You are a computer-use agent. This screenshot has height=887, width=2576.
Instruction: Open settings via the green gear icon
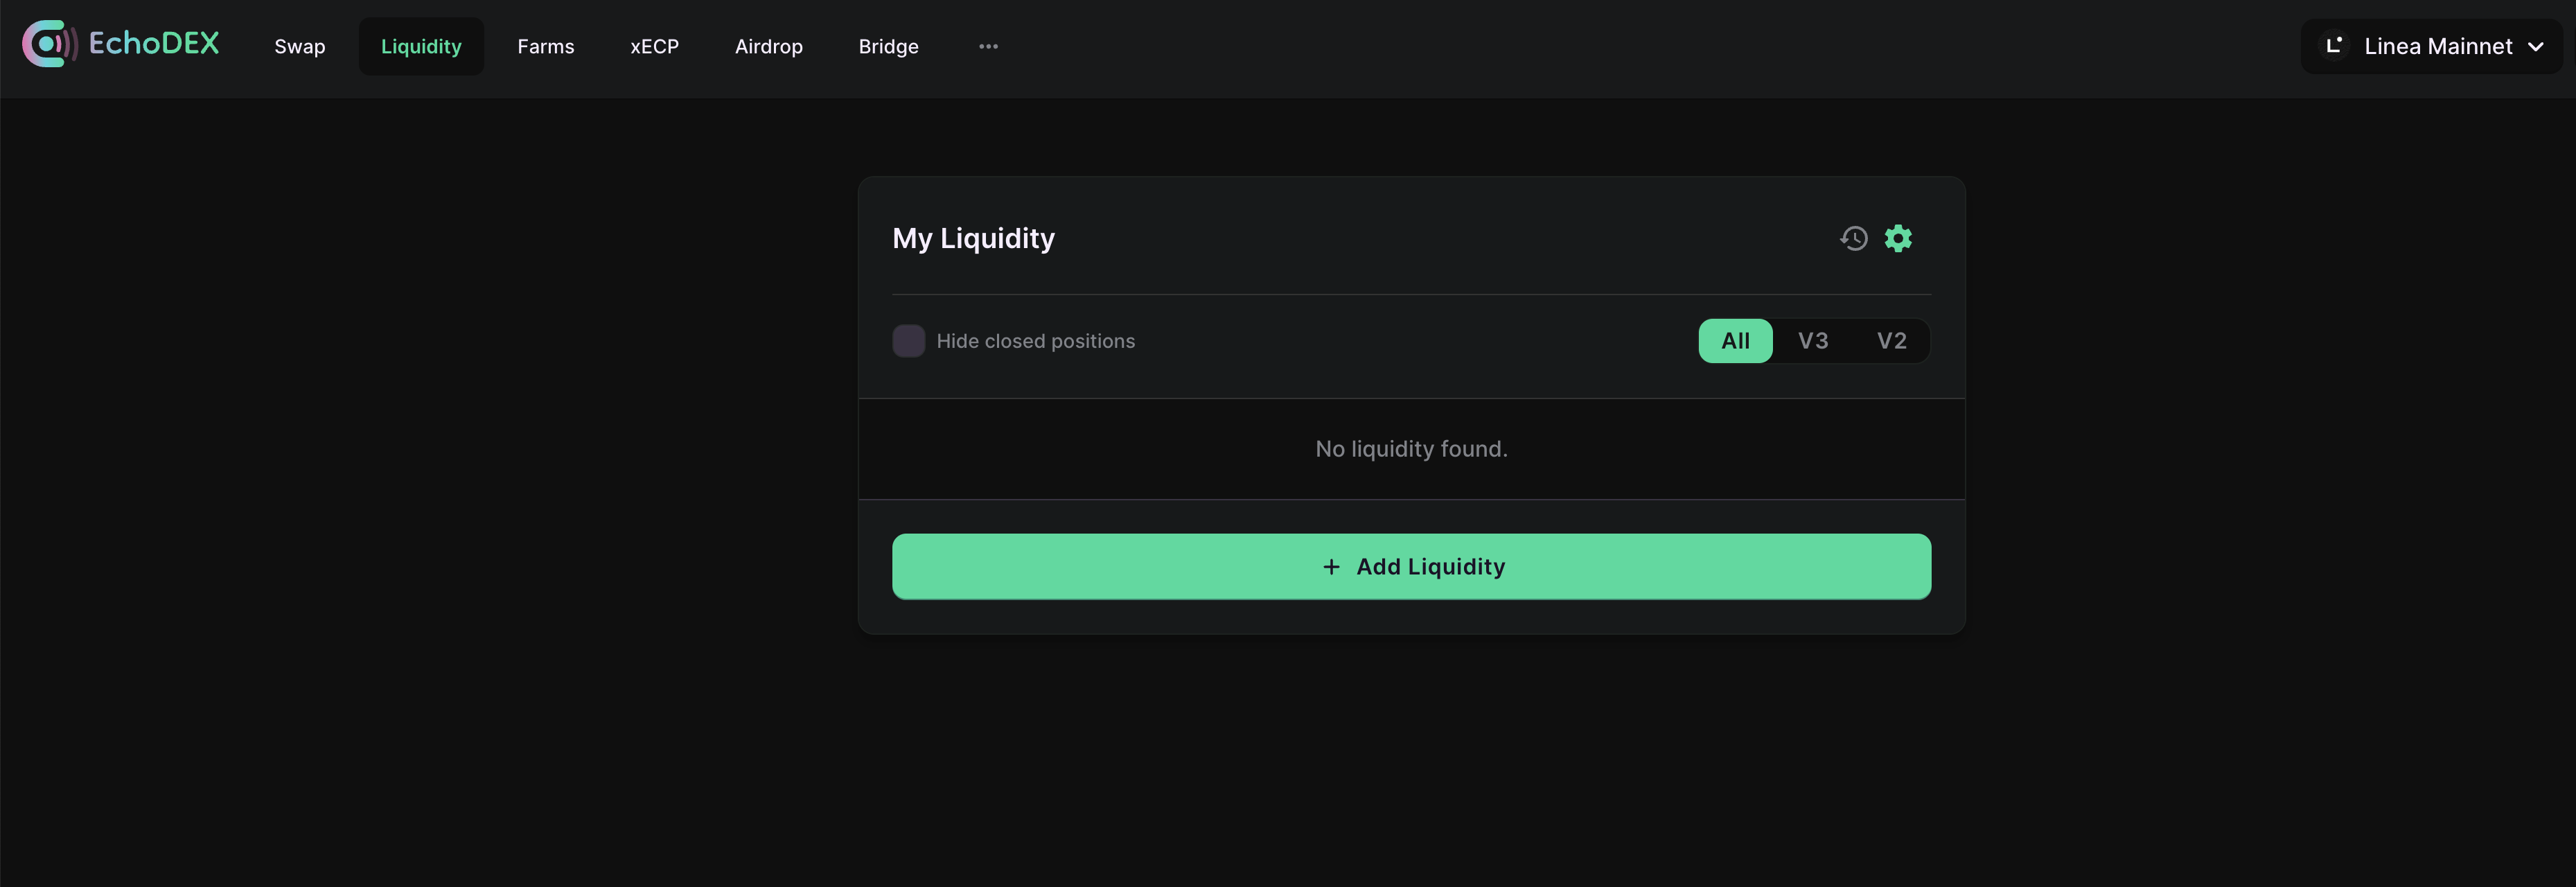pos(1898,239)
